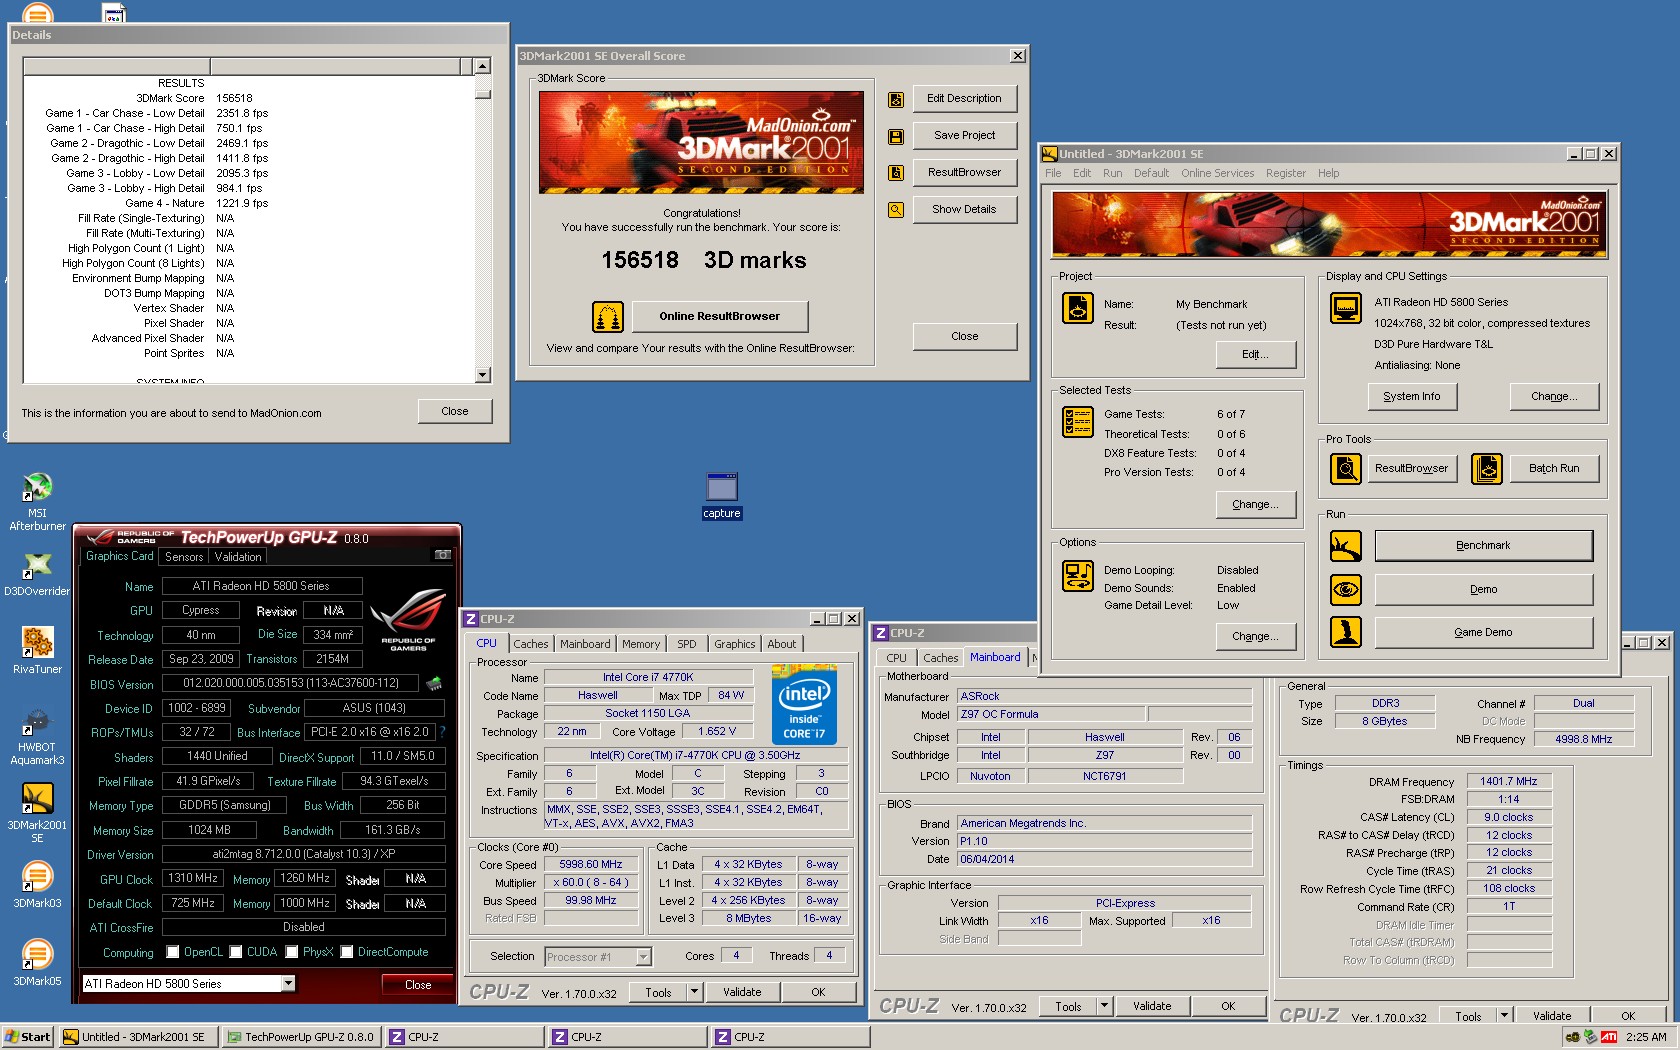Open the Validation tab in GPU-Z

(x=238, y=557)
